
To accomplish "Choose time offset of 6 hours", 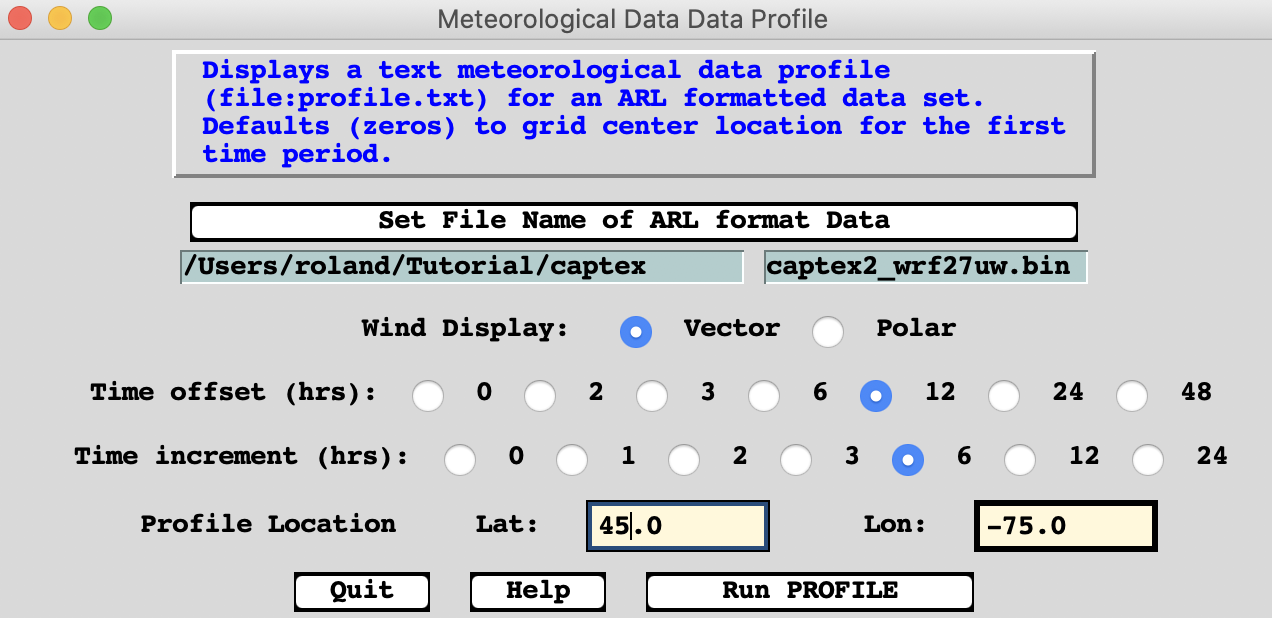I will point(764,395).
